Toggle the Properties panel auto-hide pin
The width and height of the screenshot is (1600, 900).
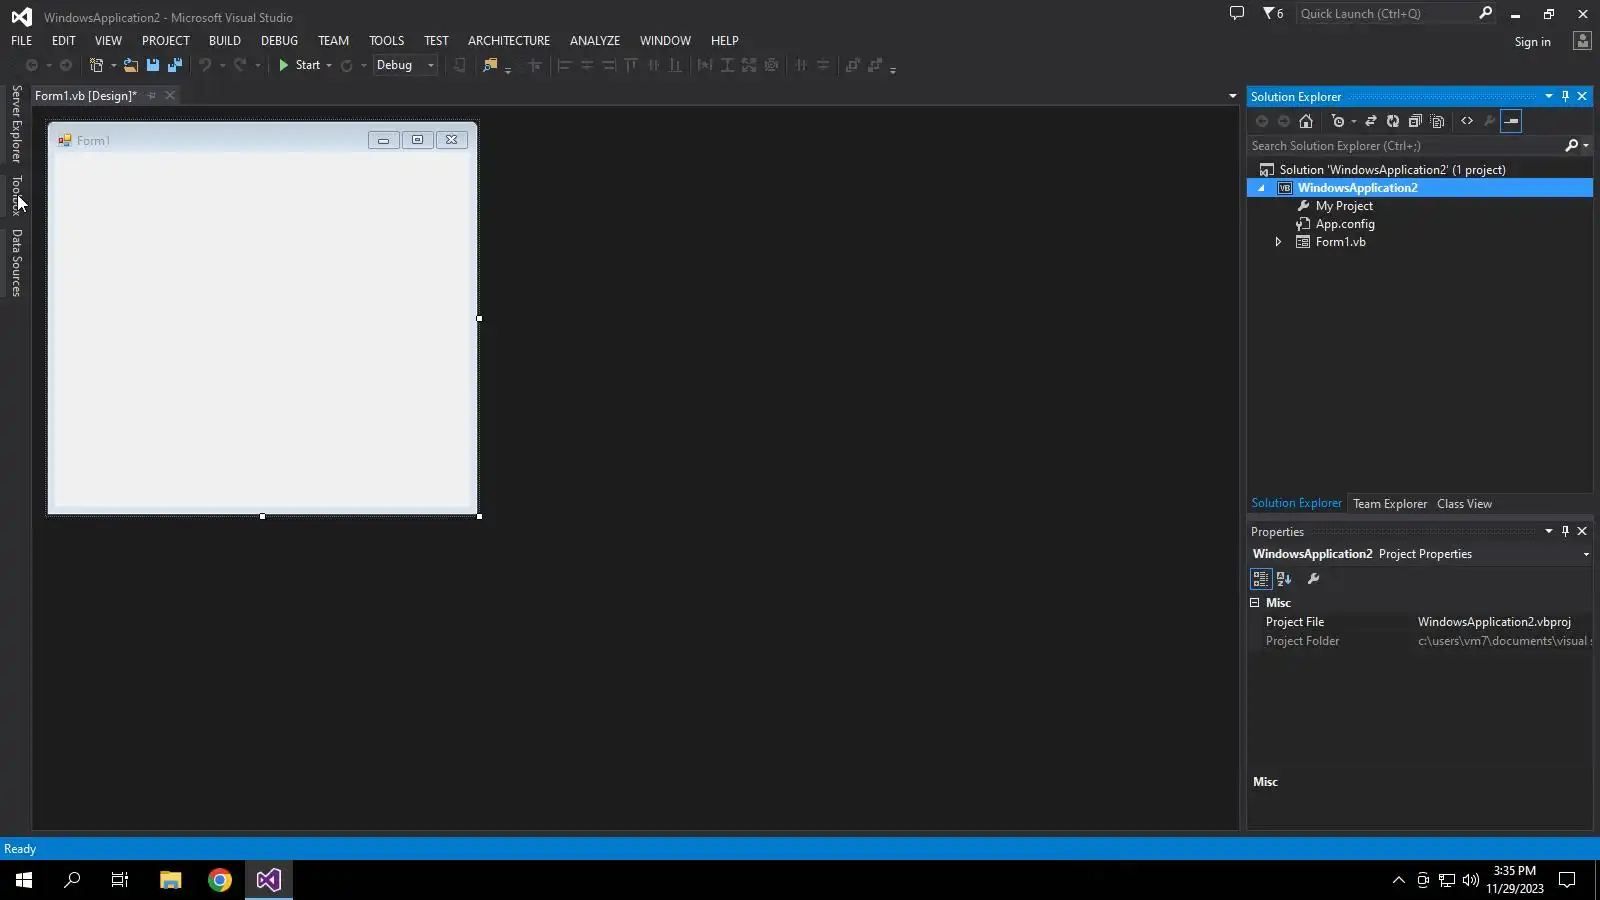coord(1565,532)
